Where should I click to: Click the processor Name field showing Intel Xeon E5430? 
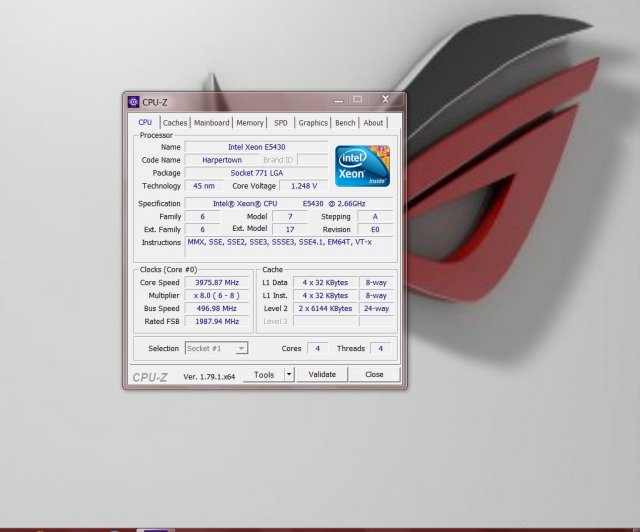point(256,147)
